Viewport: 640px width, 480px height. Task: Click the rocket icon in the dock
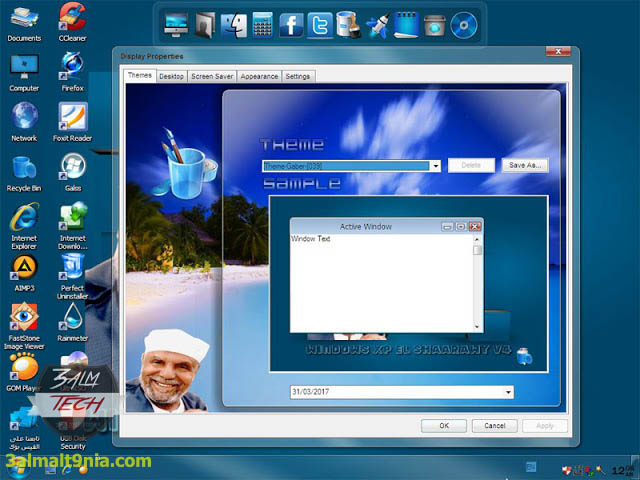(377, 25)
